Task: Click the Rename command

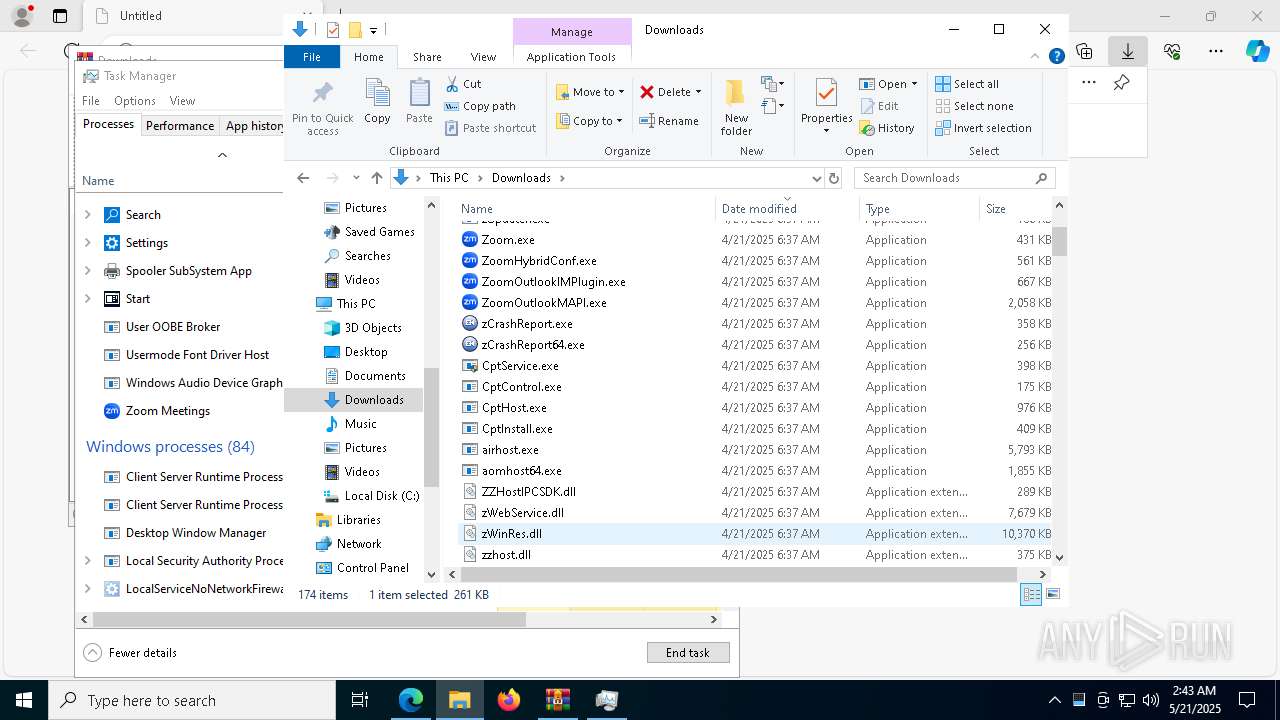Action: click(669, 121)
